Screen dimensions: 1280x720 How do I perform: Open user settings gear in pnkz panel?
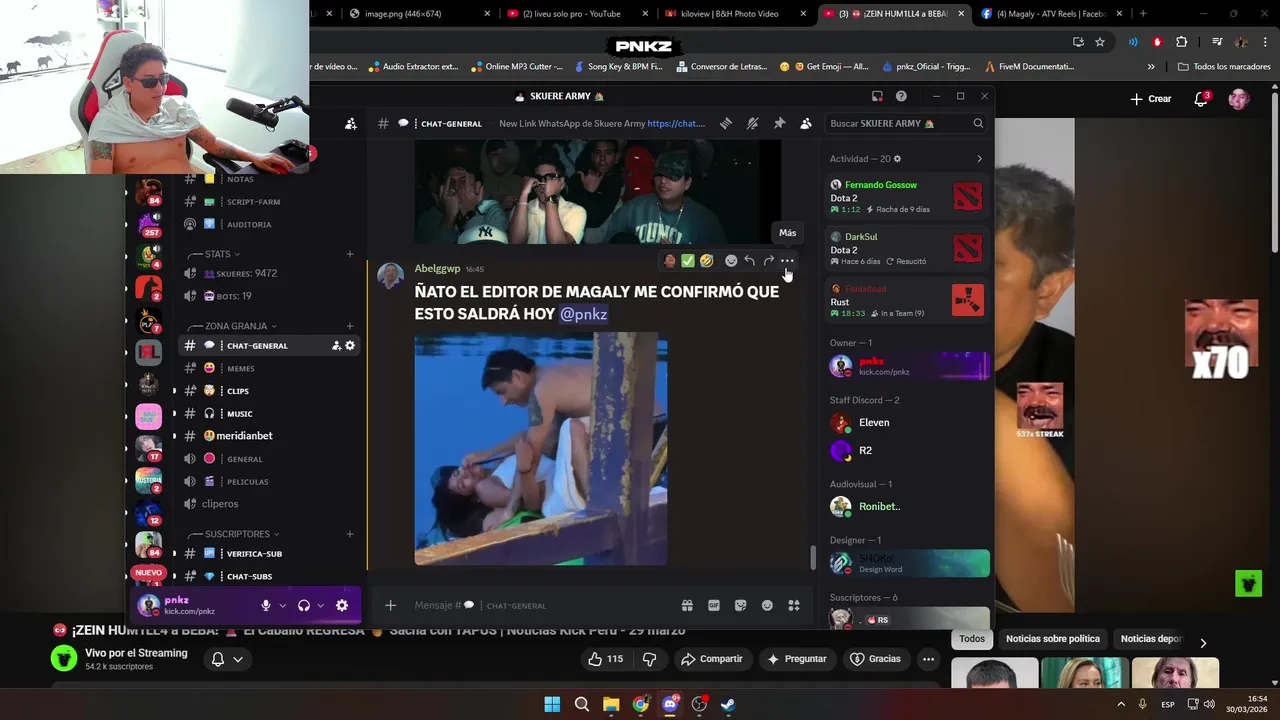point(342,605)
